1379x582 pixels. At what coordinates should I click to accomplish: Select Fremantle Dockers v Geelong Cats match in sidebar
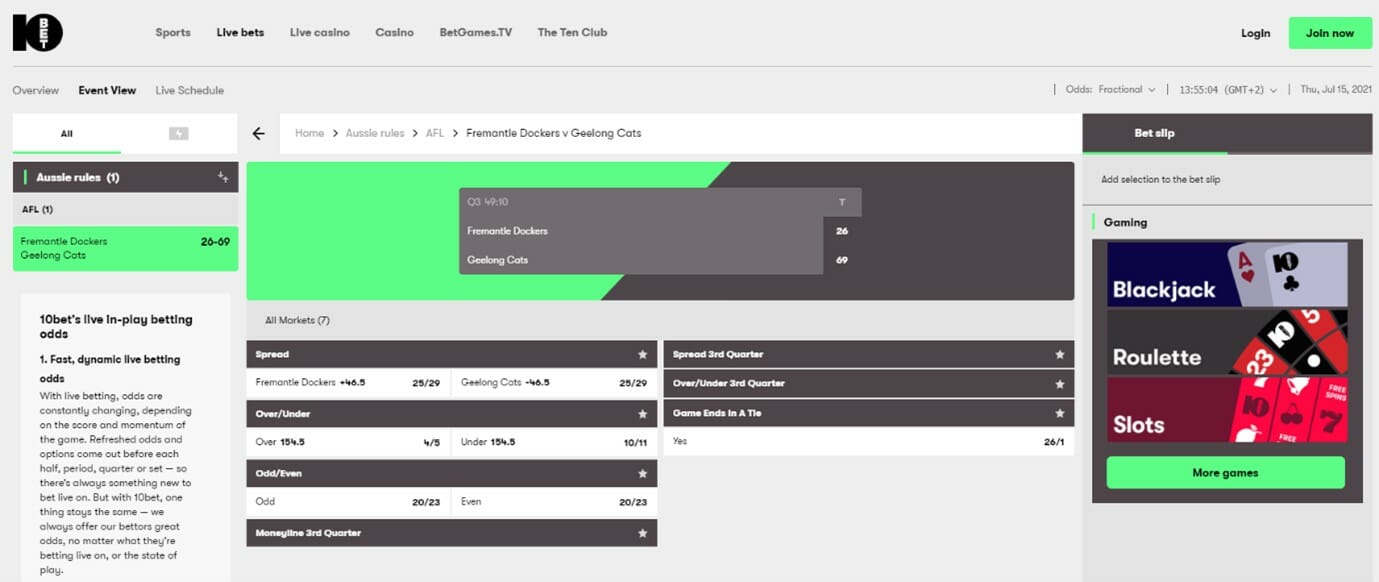click(125, 248)
